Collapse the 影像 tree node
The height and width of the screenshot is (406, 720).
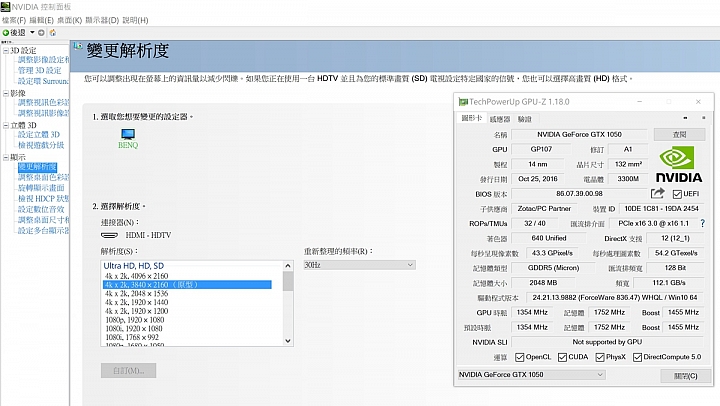tap(6, 93)
